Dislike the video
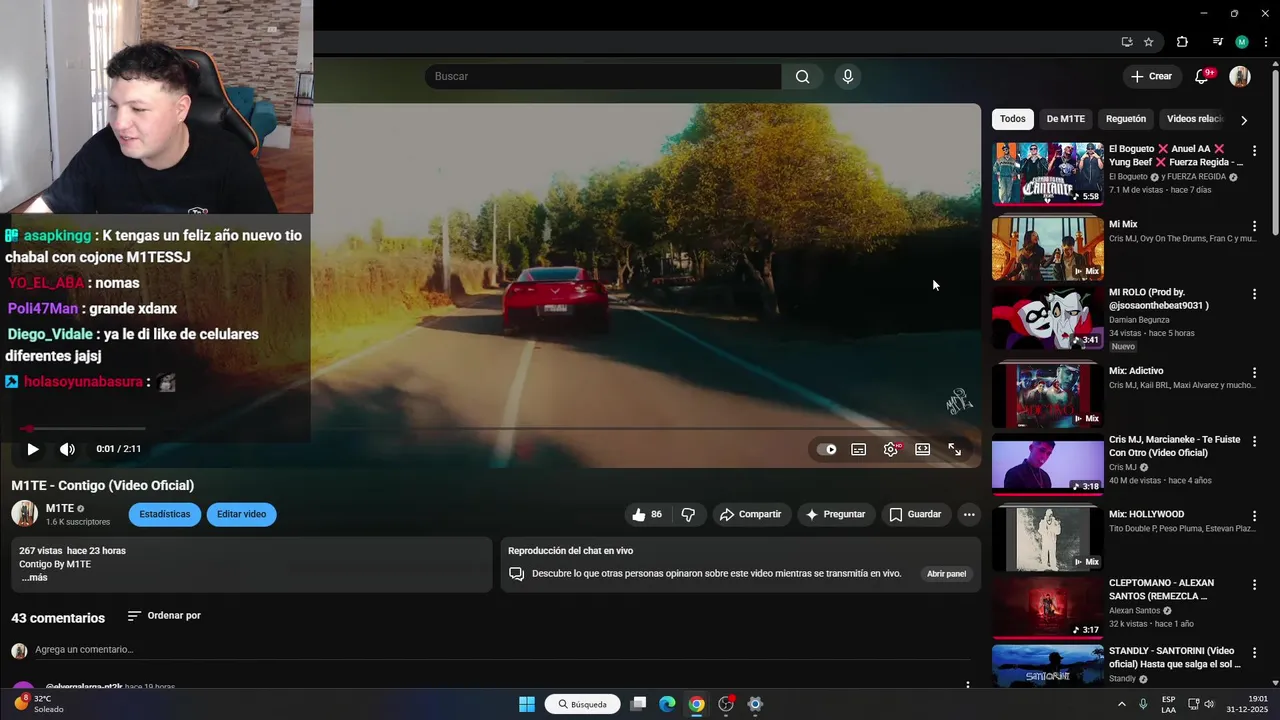Viewport: 1280px width, 720px height. (x=688, y=515)
